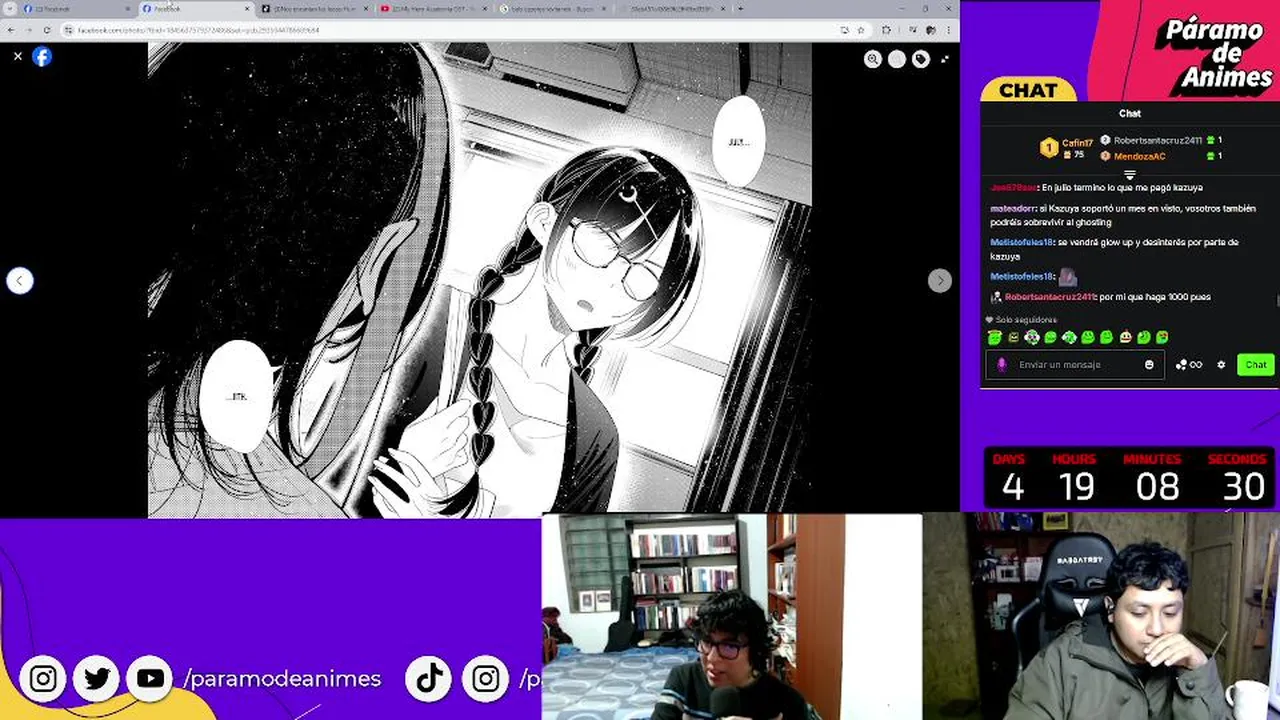Go to the previous photo arrow
Viewport: 1280px width, 720px height.
tap(20, 281)
